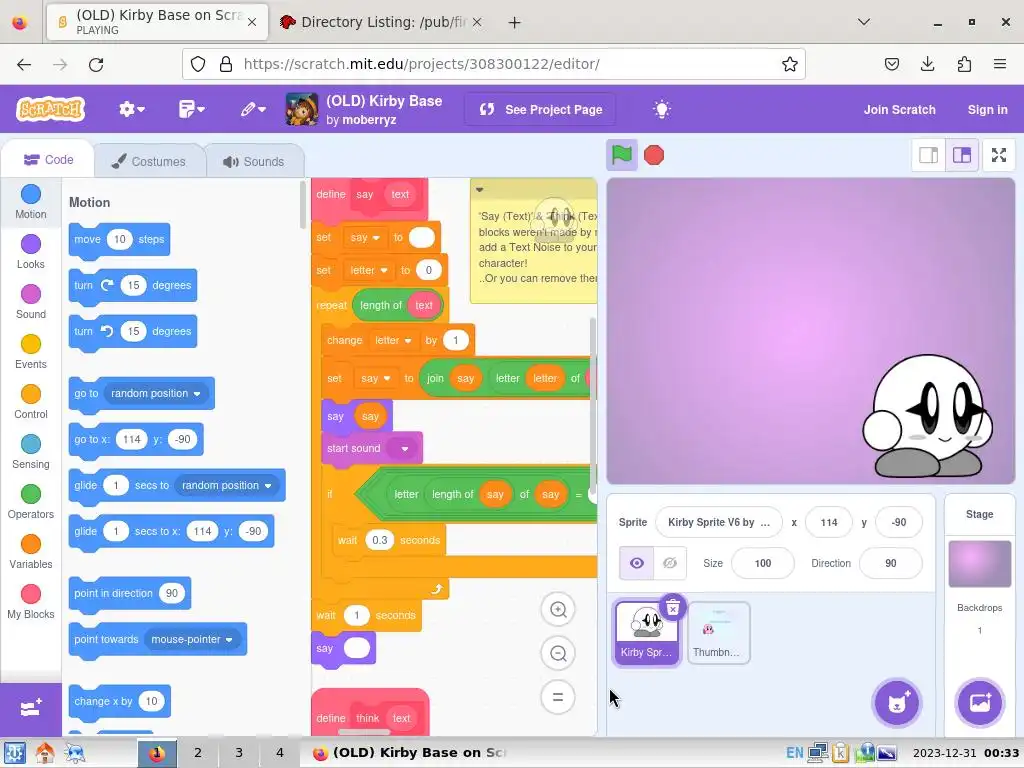Image resolution: width=1024 pixels, height=768 pixels.
Task: Click Join Scratch link
Action: tap(899, 110)
